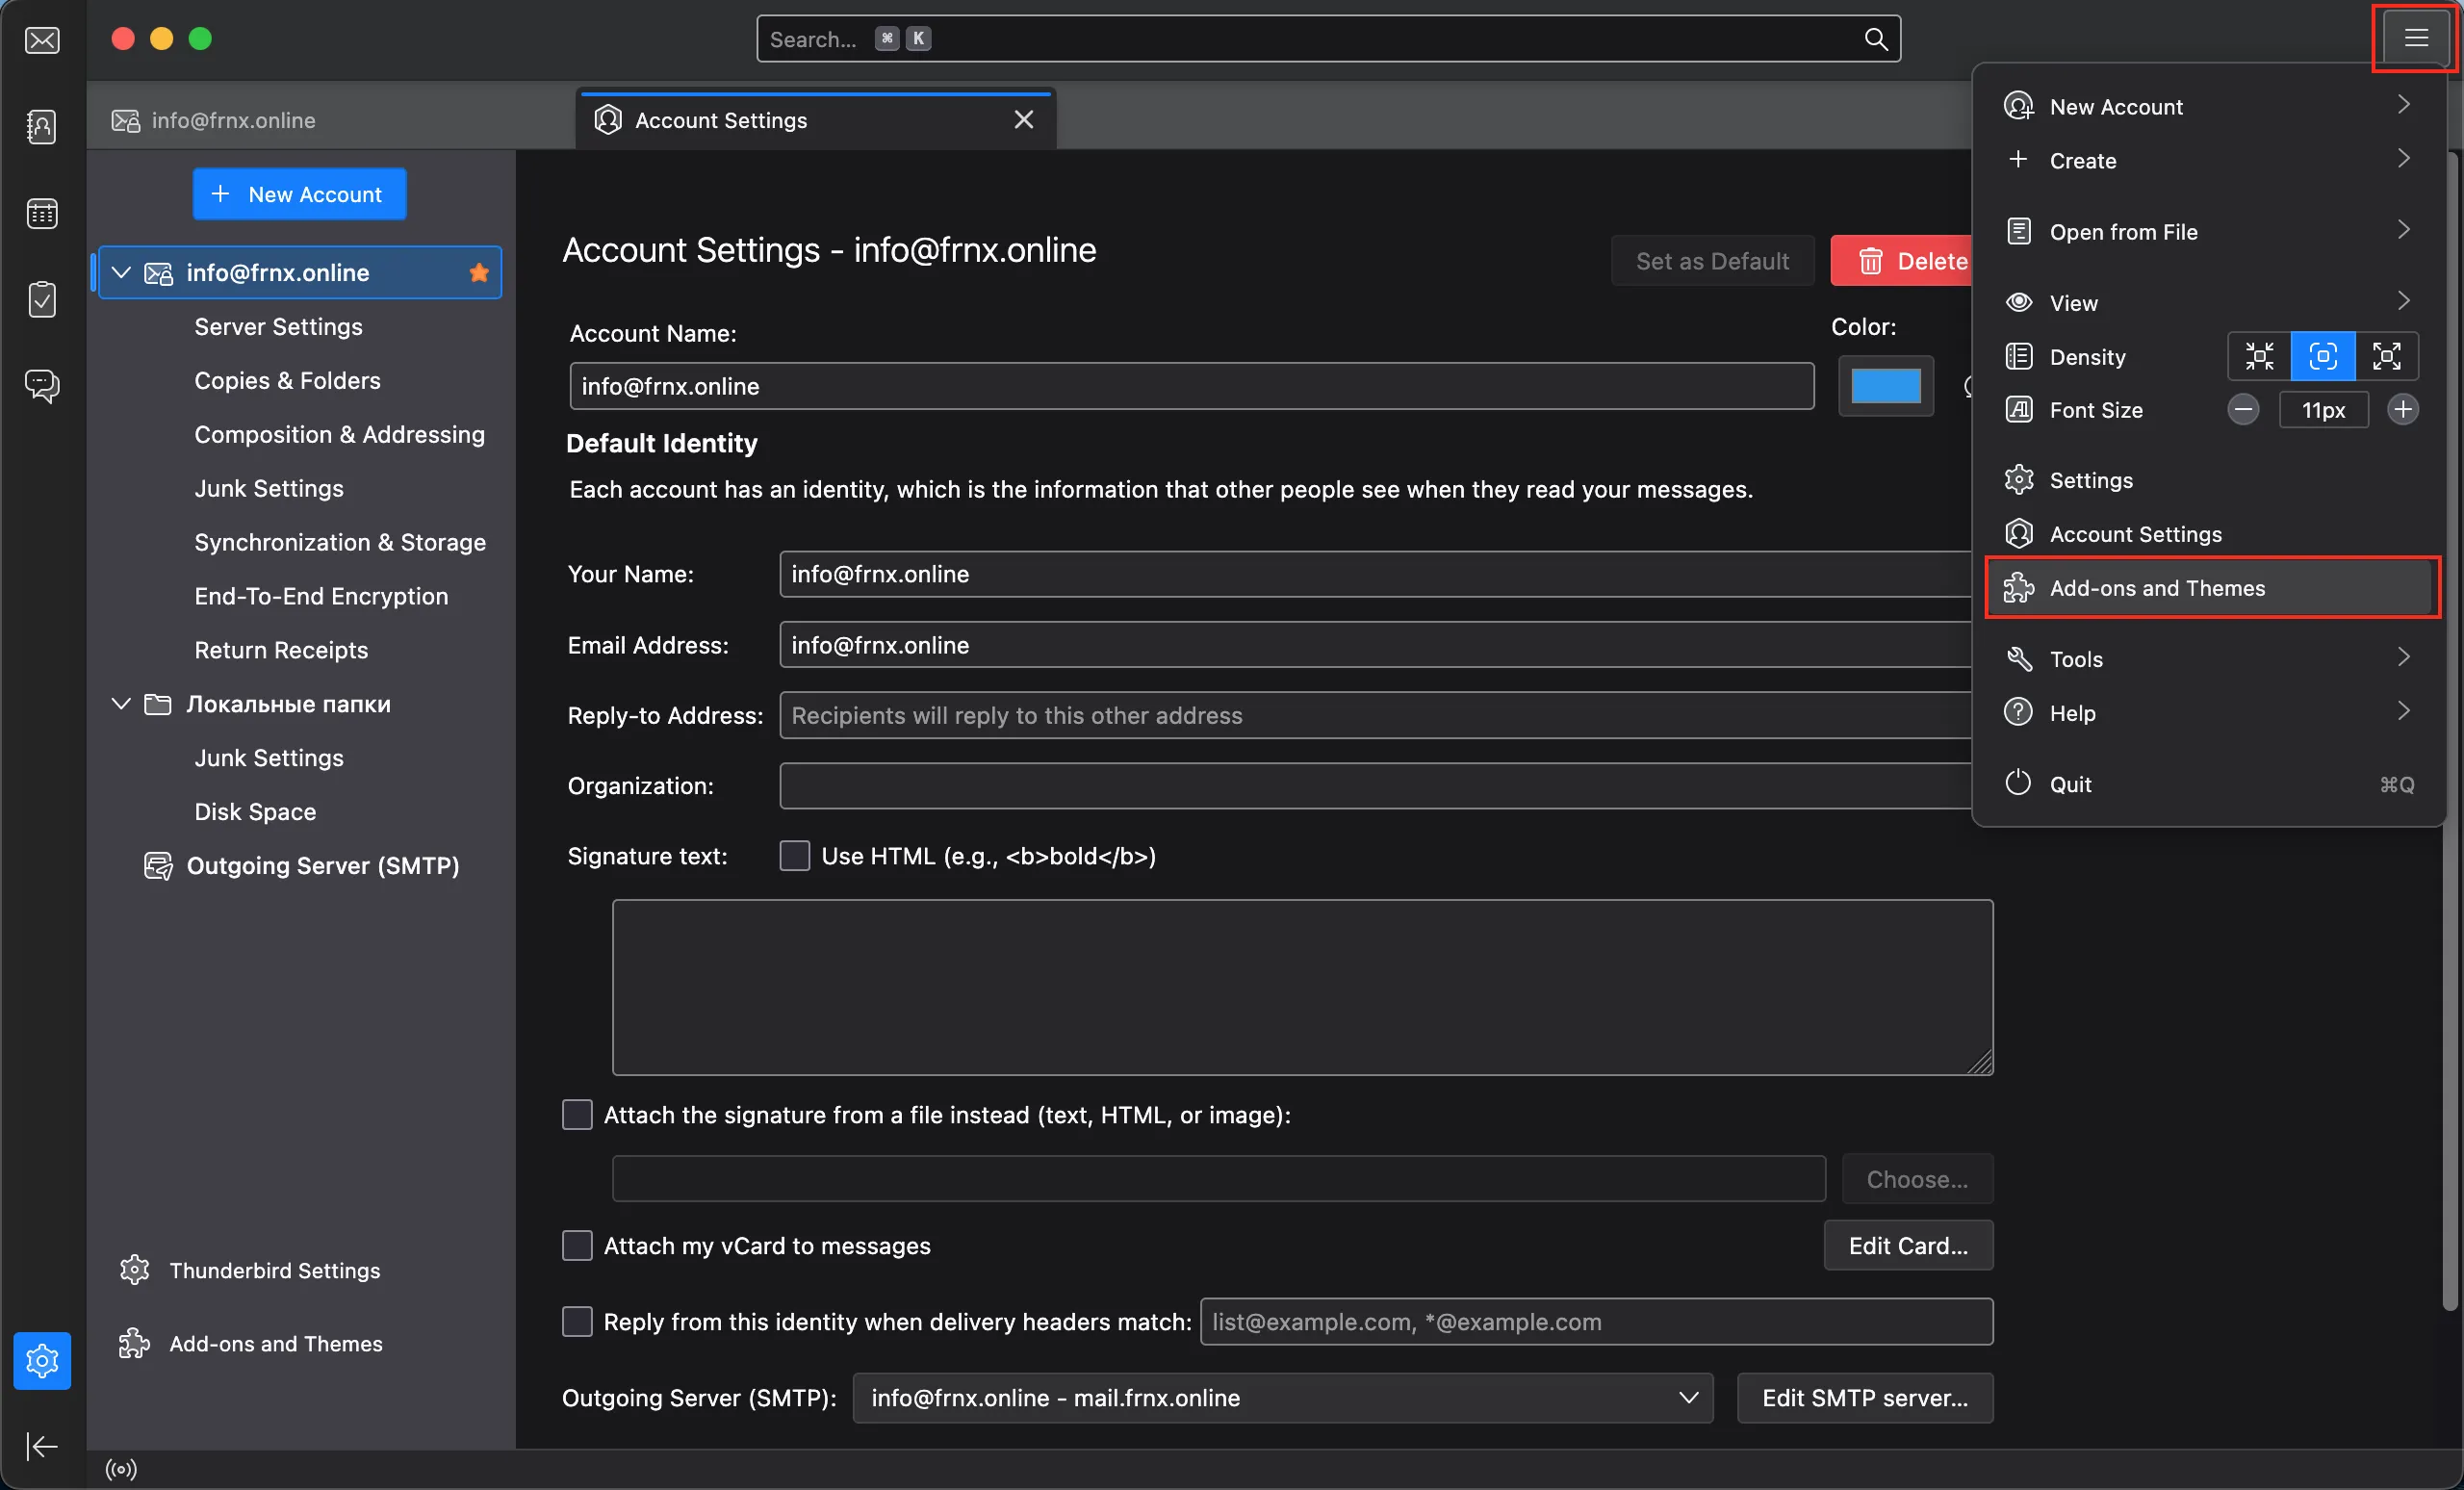The height and width of the screenshot is (1490, 2464).
Task: Open Copies & Folders settings
Action: click(x=287, y=380)
